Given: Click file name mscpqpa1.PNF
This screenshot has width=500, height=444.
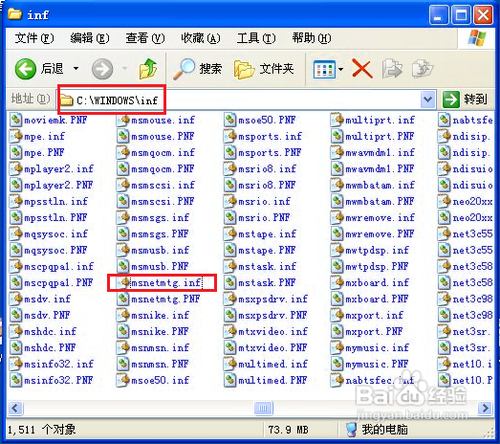Looking at the screenshot, I should click(59, 283).
